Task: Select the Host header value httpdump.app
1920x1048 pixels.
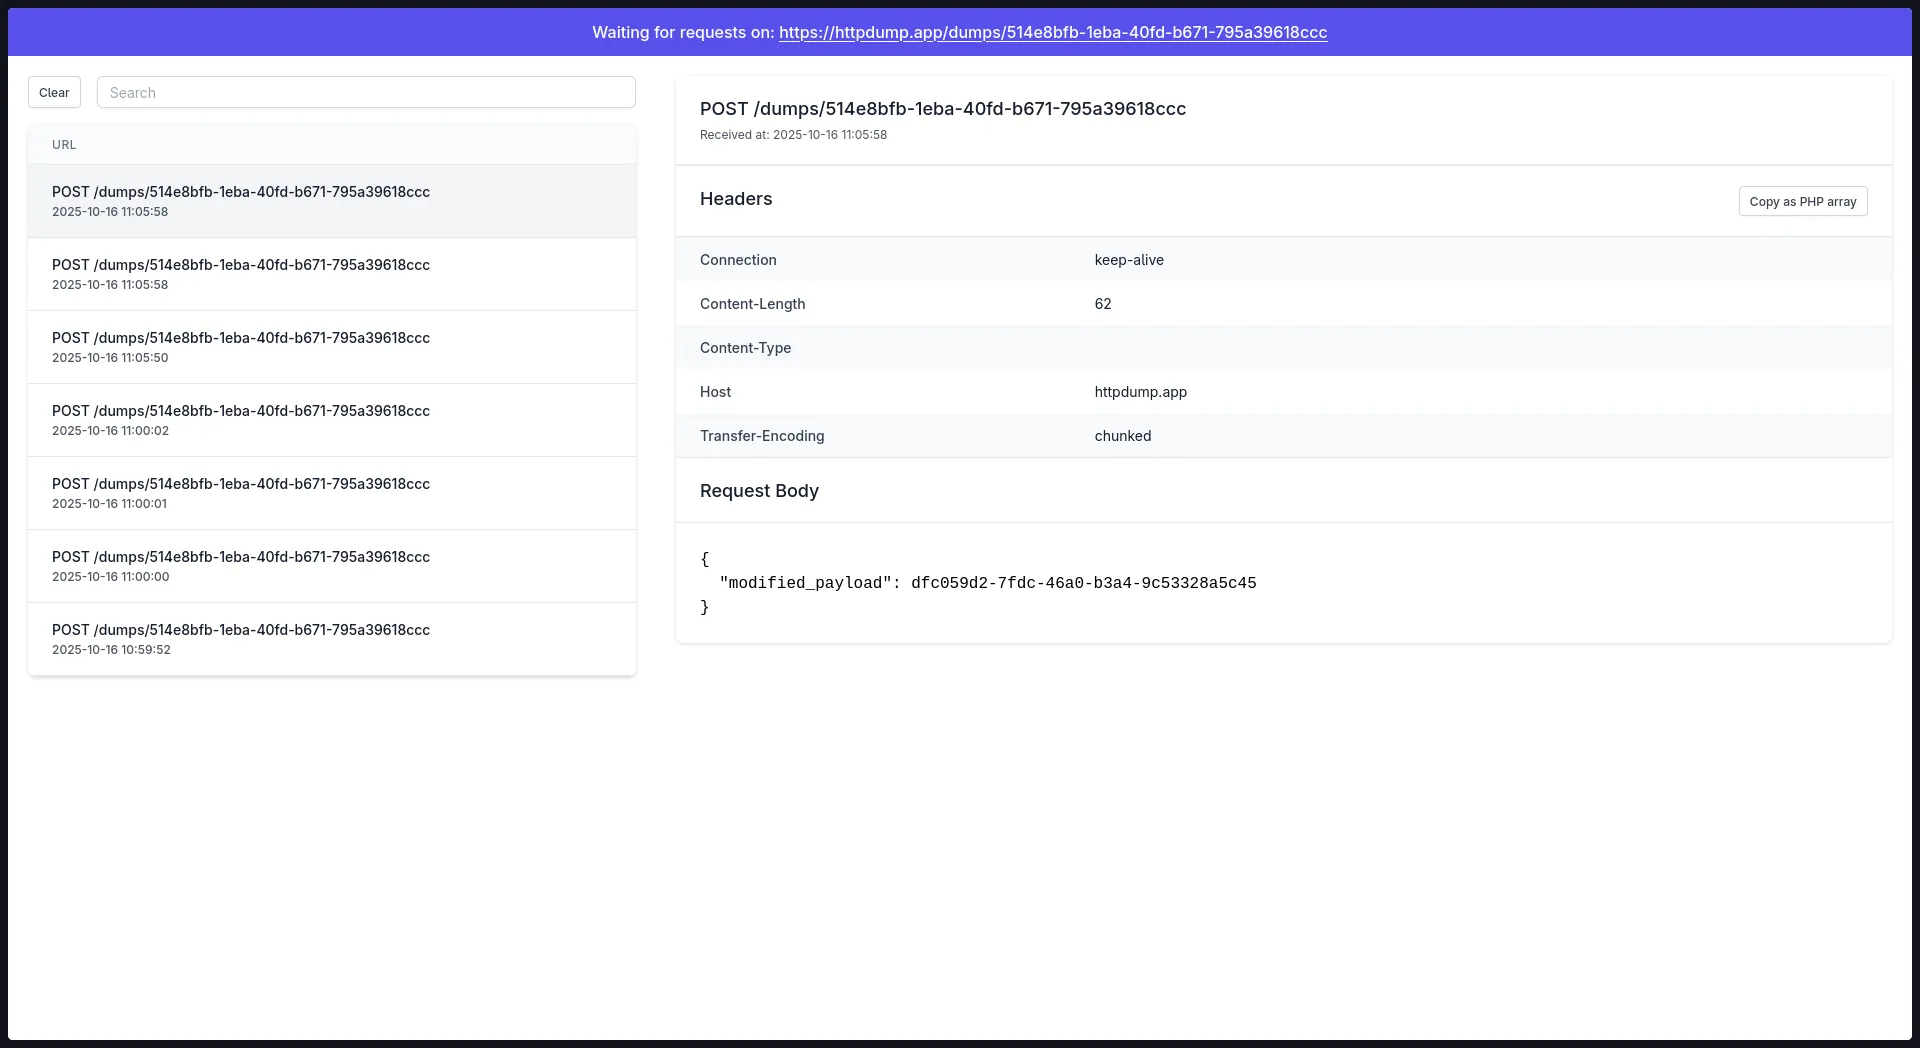Action: pyautogui.click(x=1140, y=392)
